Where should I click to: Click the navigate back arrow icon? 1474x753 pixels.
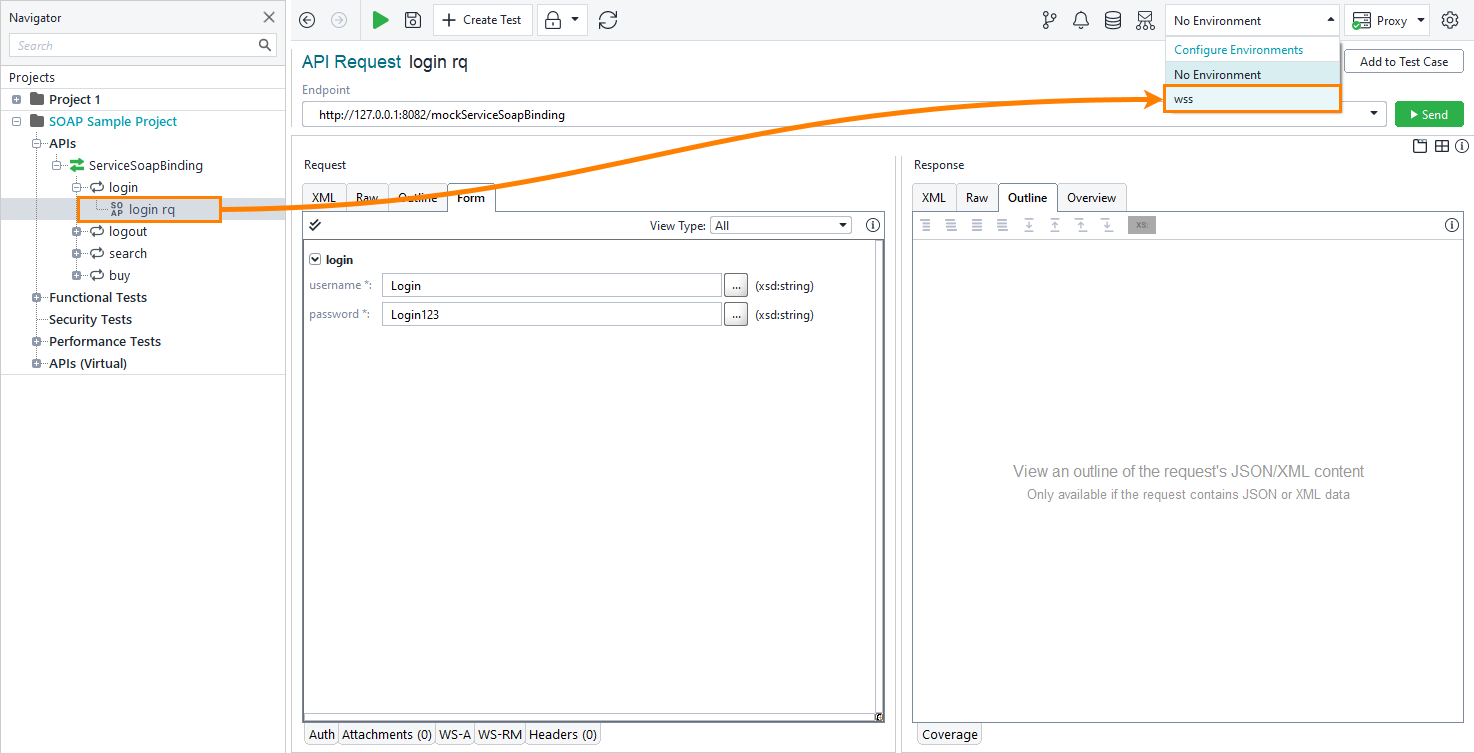(307, 20)
